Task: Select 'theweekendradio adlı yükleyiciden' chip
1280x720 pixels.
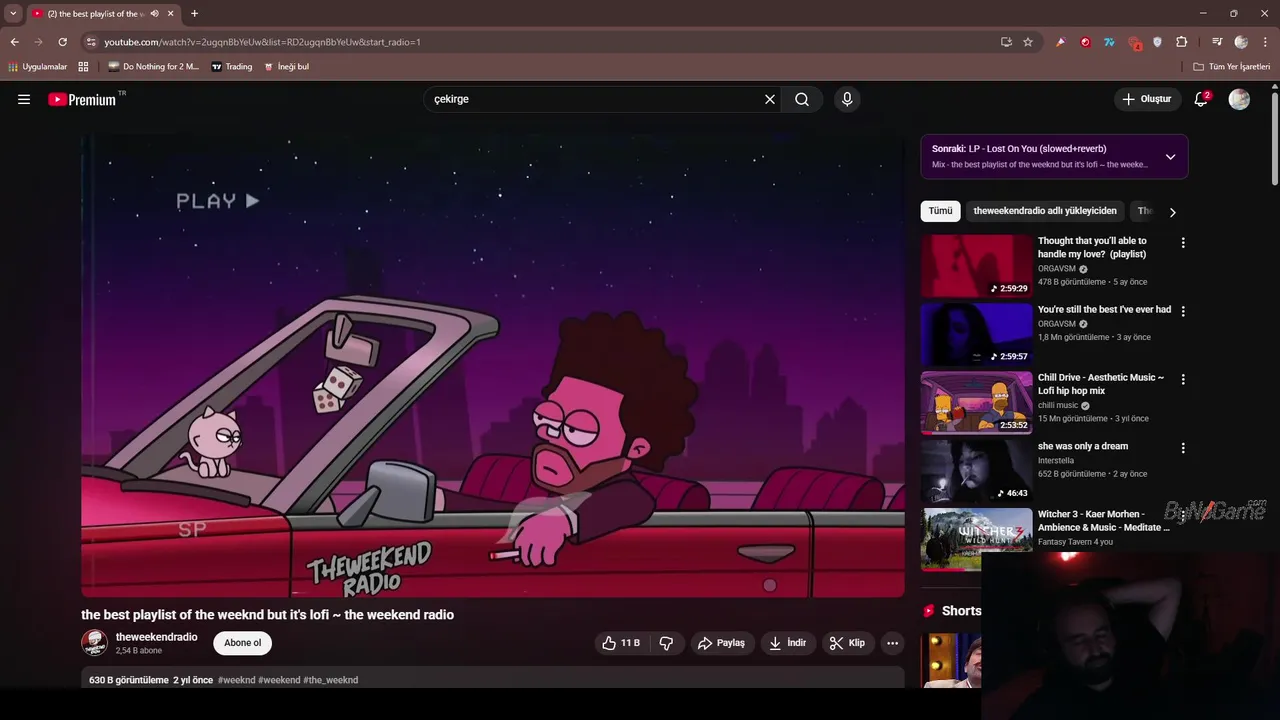Action: 1045,211
